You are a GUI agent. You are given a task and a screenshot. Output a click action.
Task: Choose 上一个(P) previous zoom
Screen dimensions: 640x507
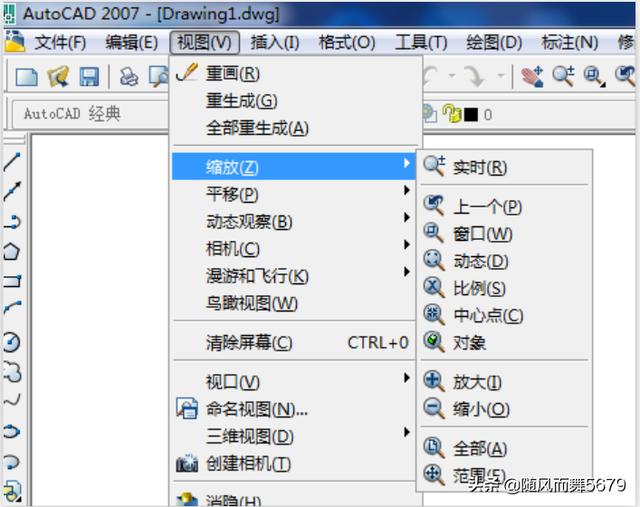point(504,207)
